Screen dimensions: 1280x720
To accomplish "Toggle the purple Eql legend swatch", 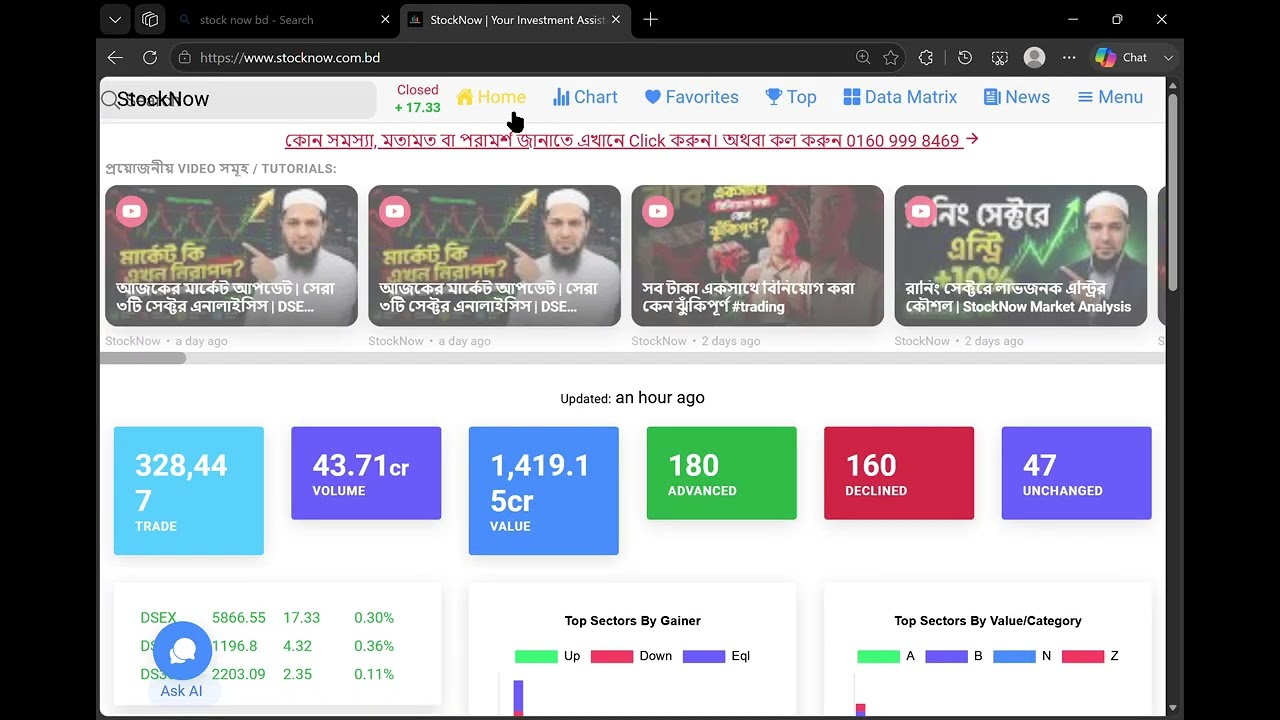I will [x=704, y=656].
